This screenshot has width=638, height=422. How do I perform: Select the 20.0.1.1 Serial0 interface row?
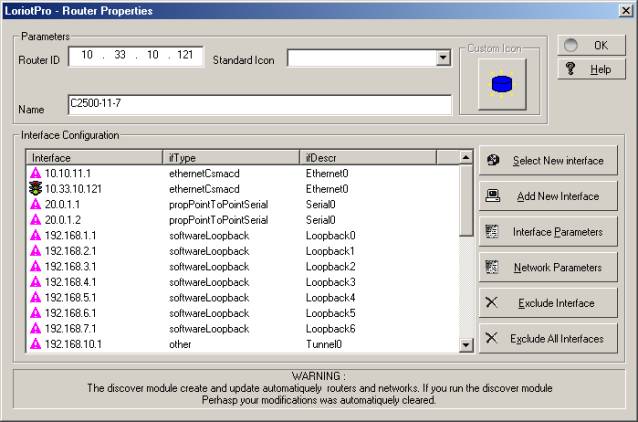[150, 203]
